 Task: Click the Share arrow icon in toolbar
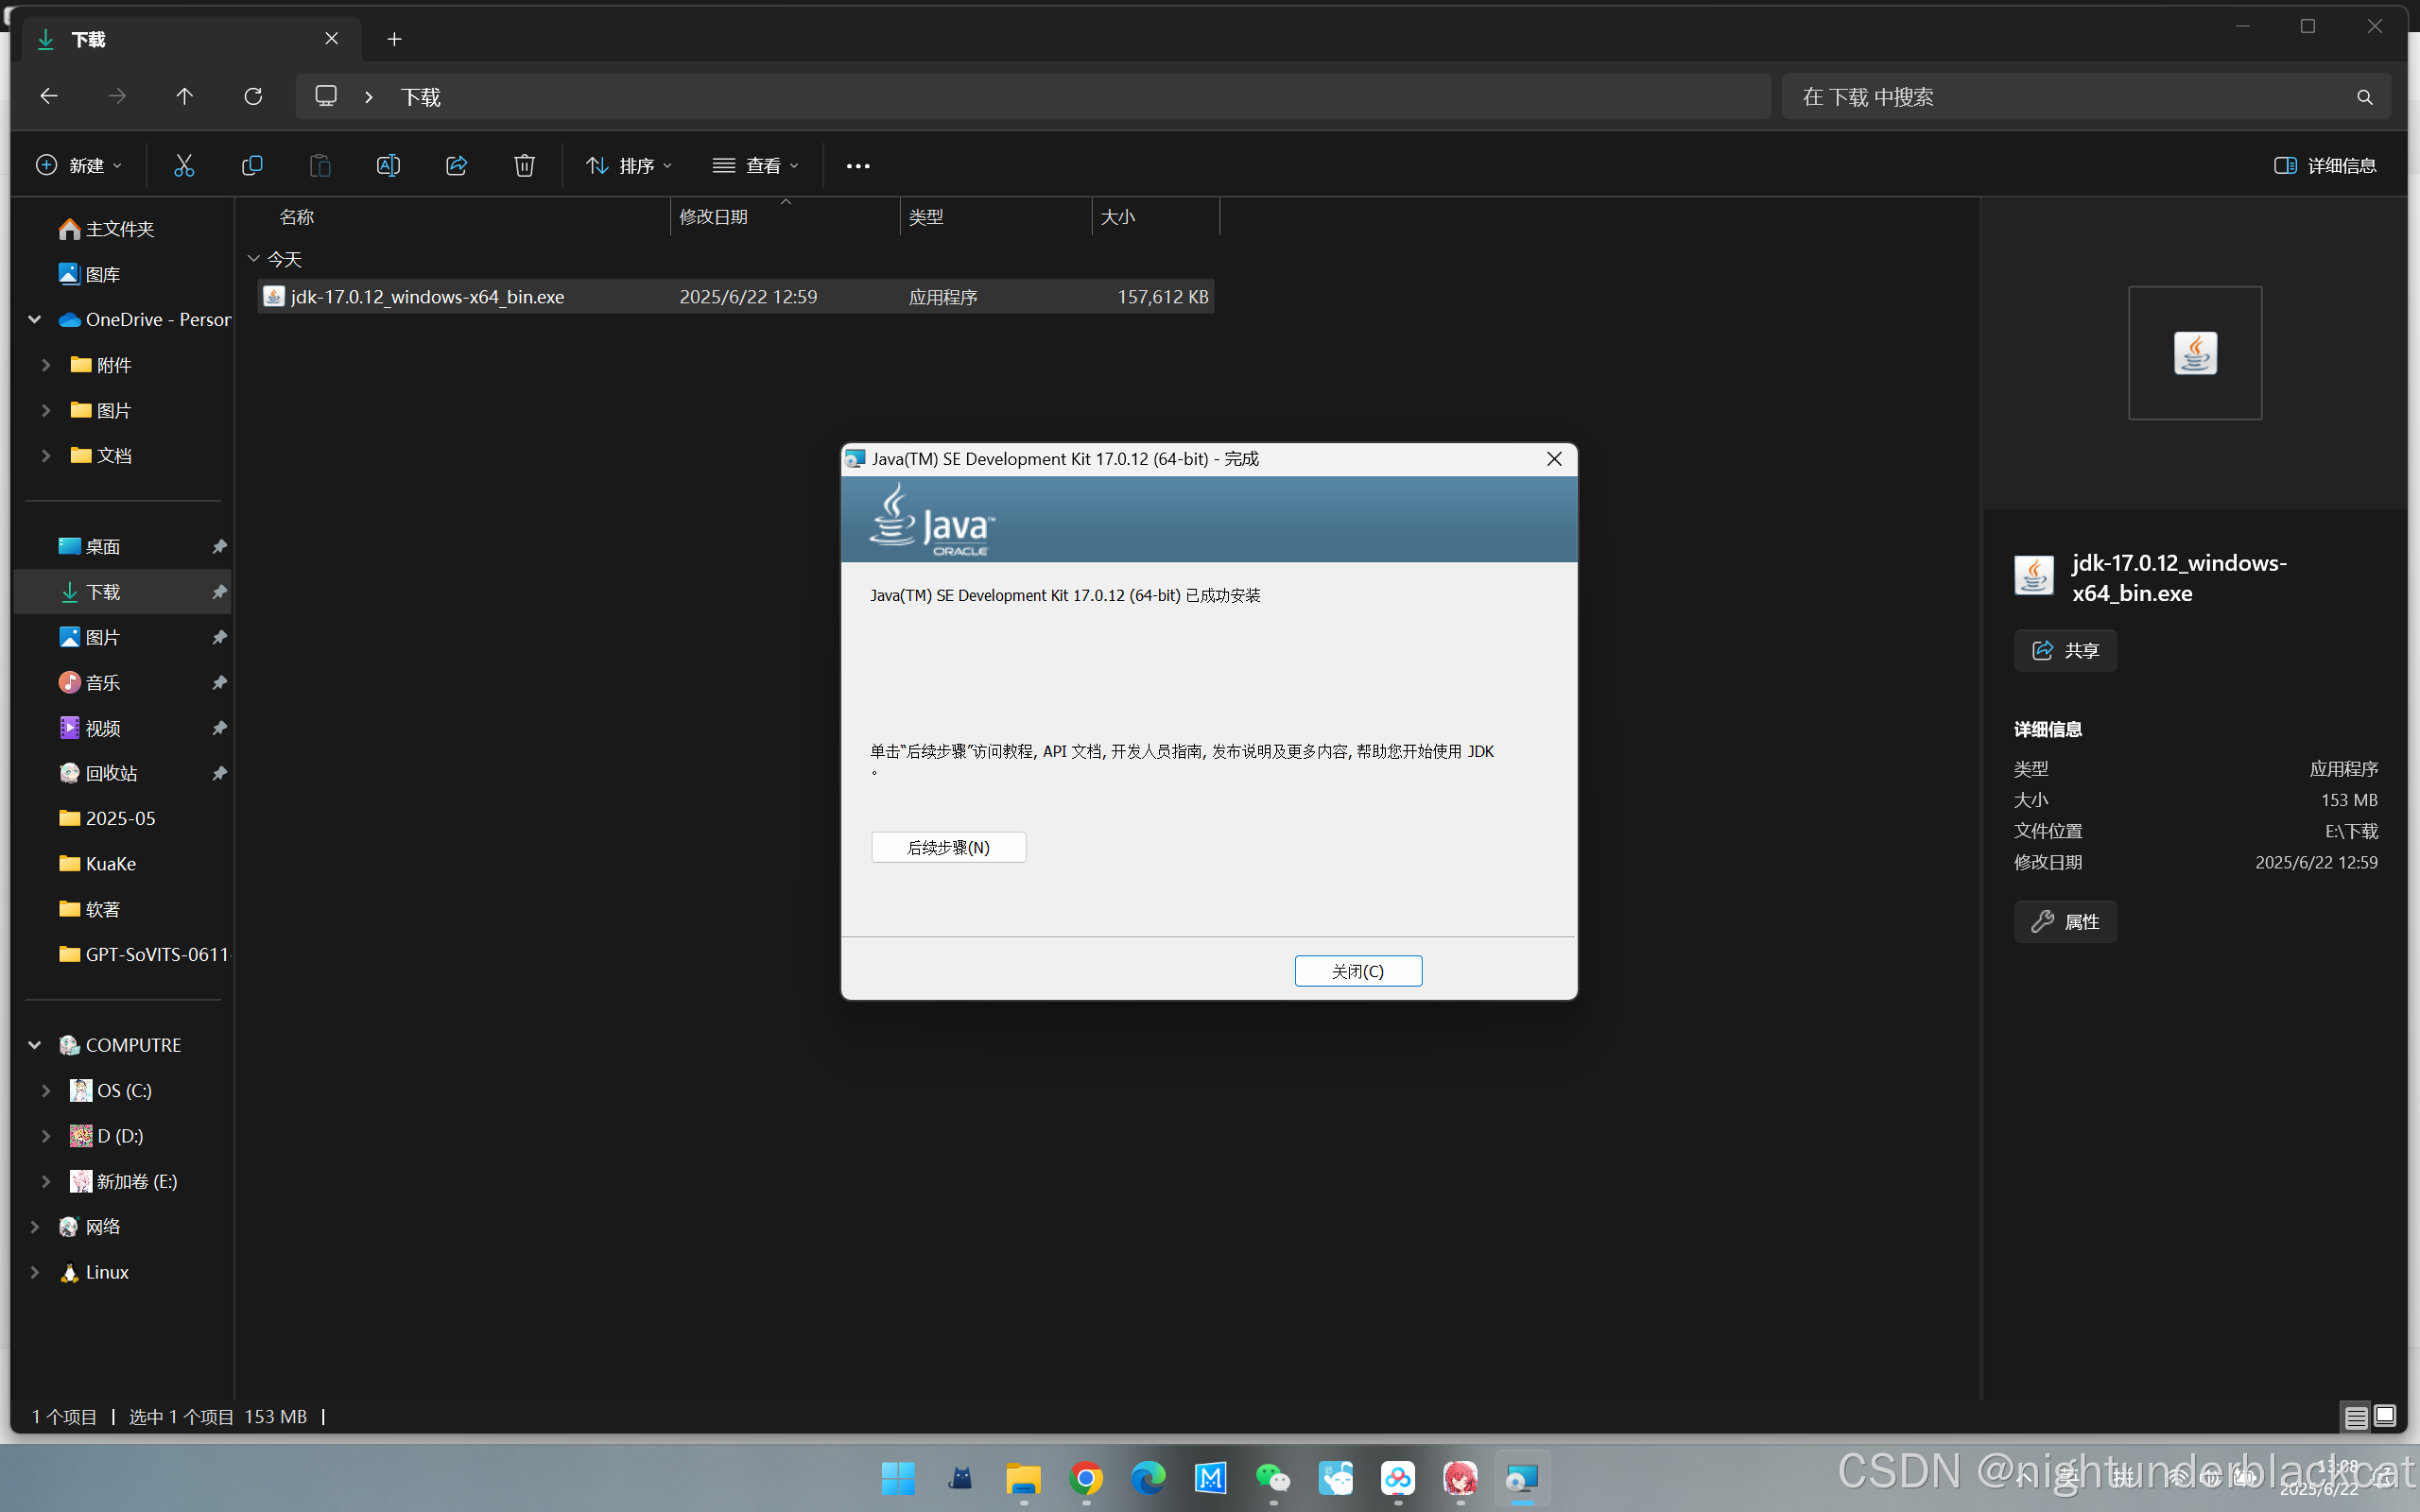tap(456, 165)
